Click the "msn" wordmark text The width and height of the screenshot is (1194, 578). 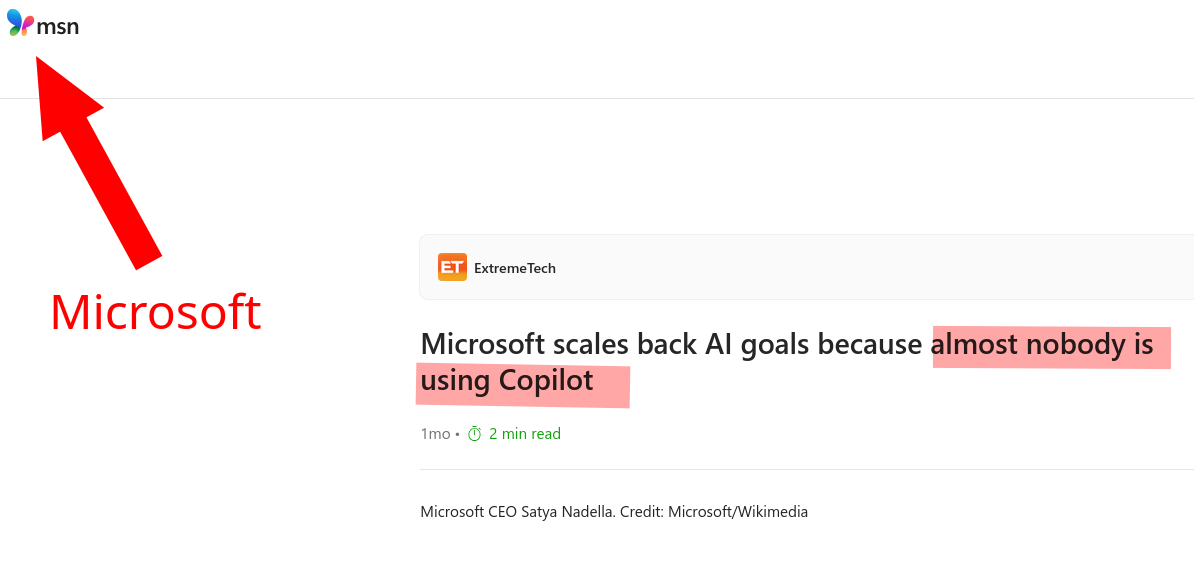click(x=58, y=26)
